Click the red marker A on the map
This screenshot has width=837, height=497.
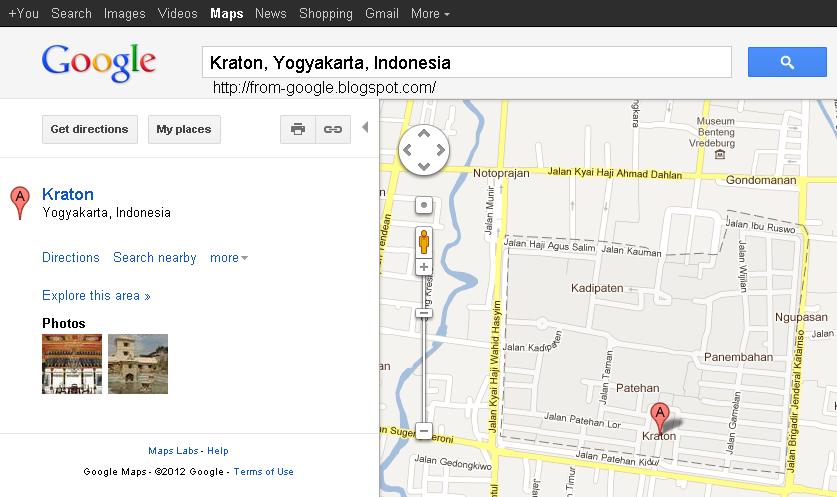[x=660, y=417]
